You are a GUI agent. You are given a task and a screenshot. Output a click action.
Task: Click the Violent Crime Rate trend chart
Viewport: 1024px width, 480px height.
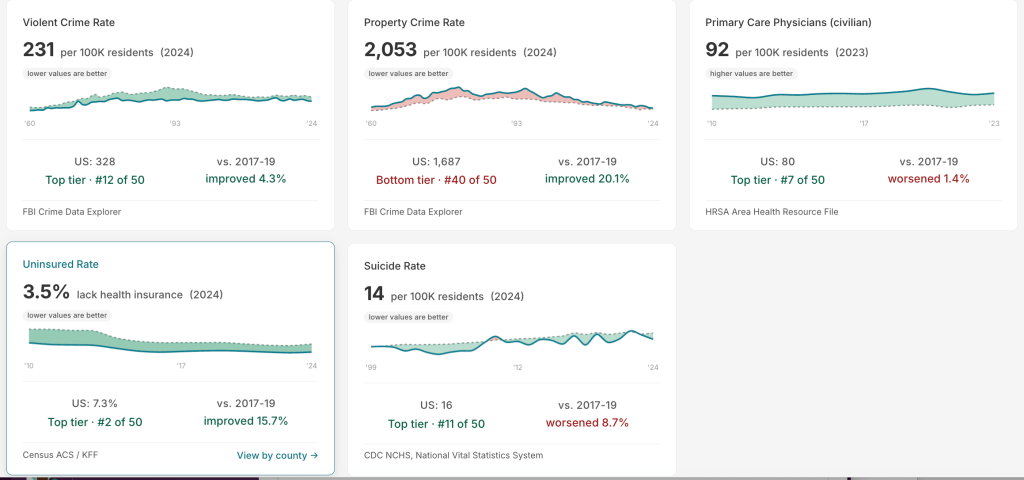[170, 99]
